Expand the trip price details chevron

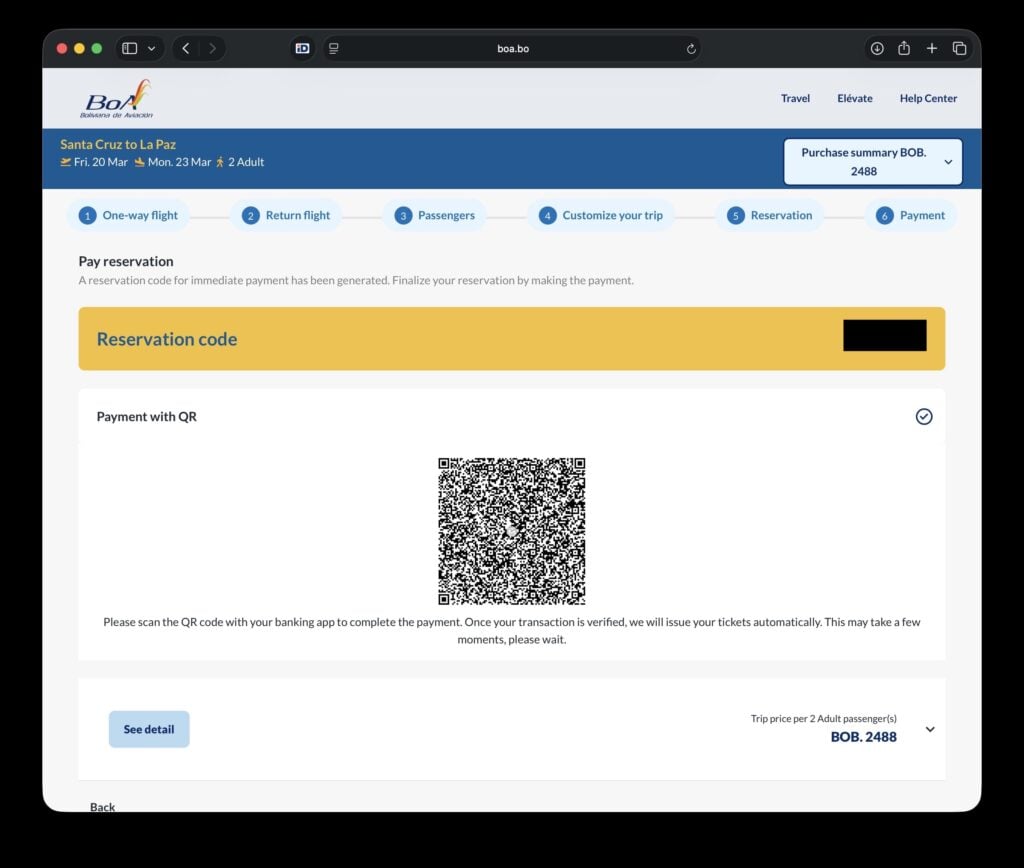pos(930,729)
